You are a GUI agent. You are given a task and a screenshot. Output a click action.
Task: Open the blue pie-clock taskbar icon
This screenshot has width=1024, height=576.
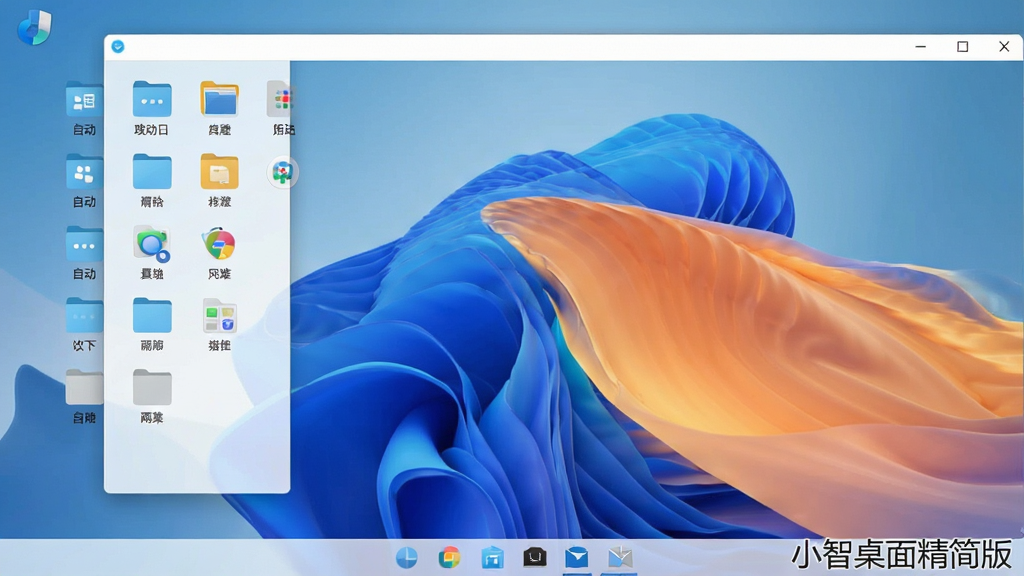406,558
